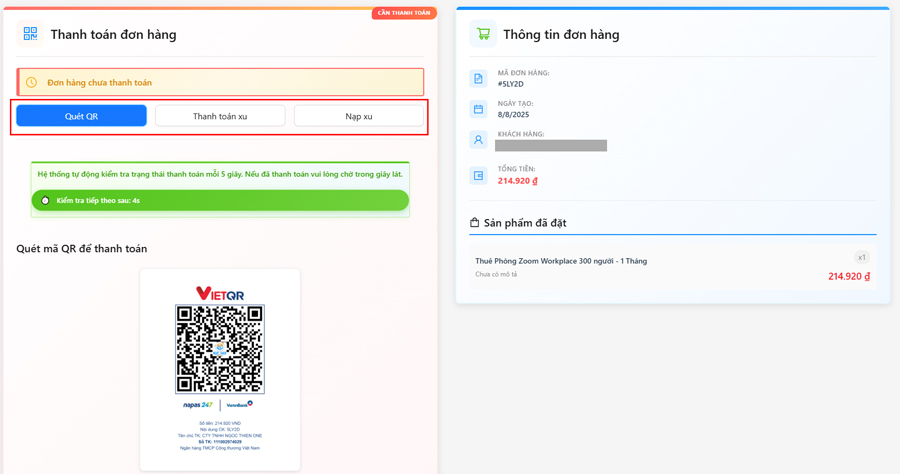Viewport: 900px width, 474px height.
Task: Click the VietinBank logo under the QR code
Action: coord(239,405)
